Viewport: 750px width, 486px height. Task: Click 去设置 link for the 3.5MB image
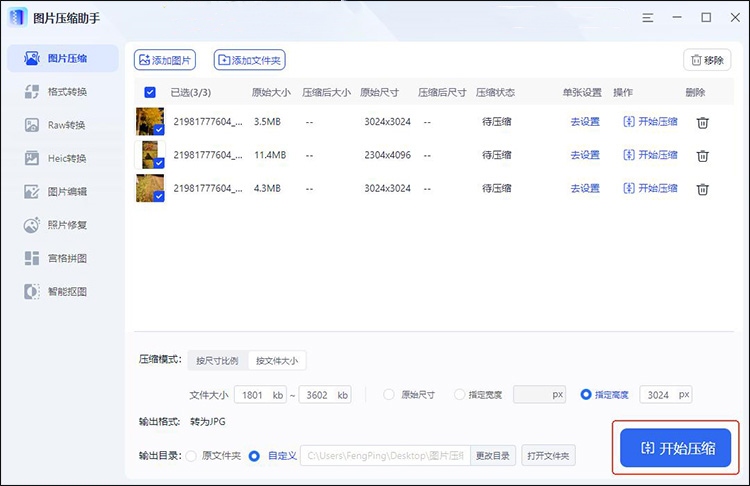click(x=584, y=122)
